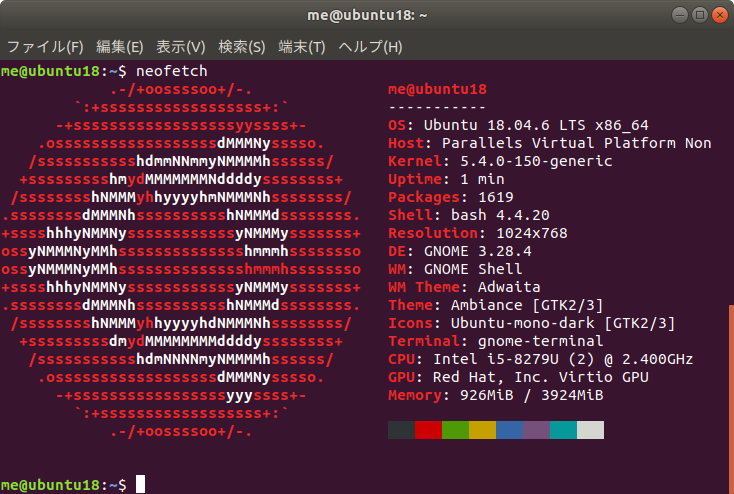Click the bottom 'me@ubuntu18:~$' prompt

64,485
